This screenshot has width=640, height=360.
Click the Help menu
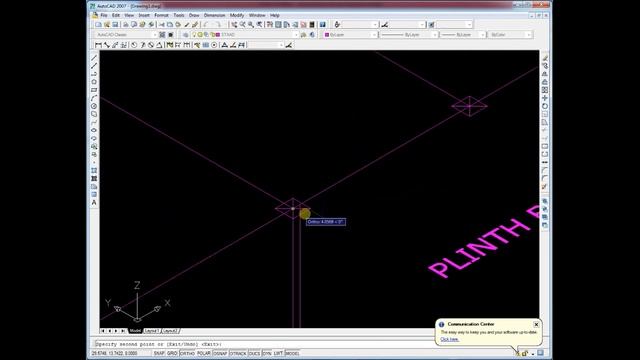tap(275, 15)
